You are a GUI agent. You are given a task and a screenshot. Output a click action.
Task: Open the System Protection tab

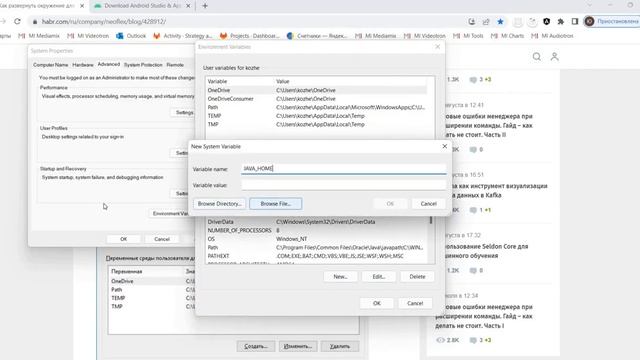coord(143,65)
